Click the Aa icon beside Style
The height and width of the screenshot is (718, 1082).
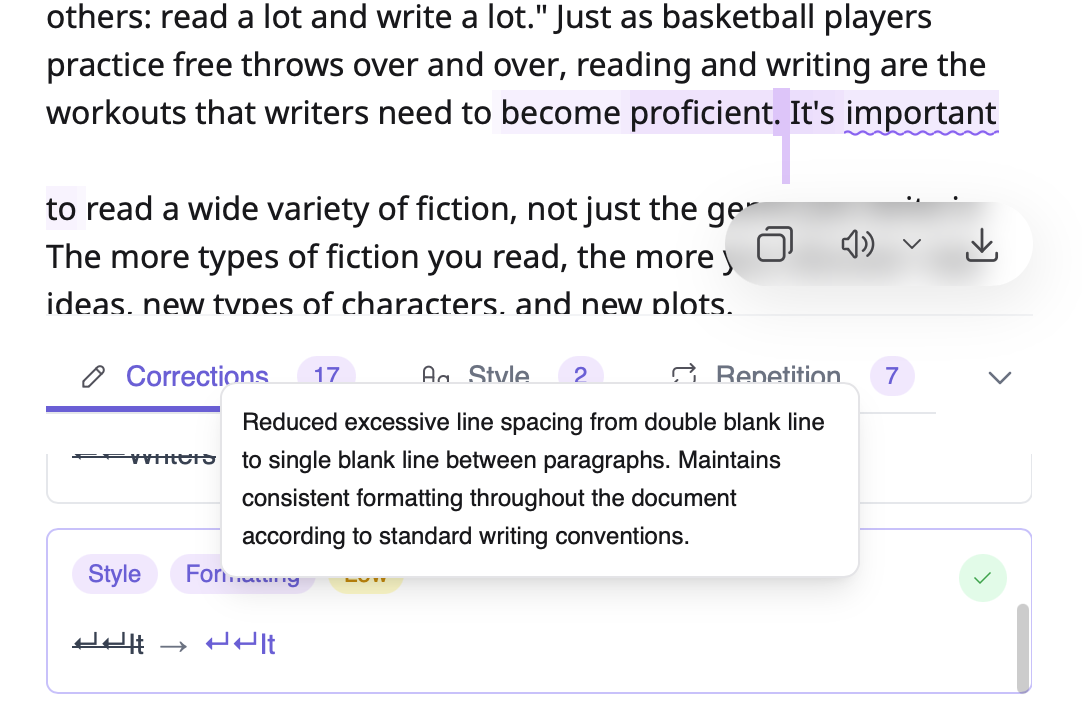(x=436, y=376)
